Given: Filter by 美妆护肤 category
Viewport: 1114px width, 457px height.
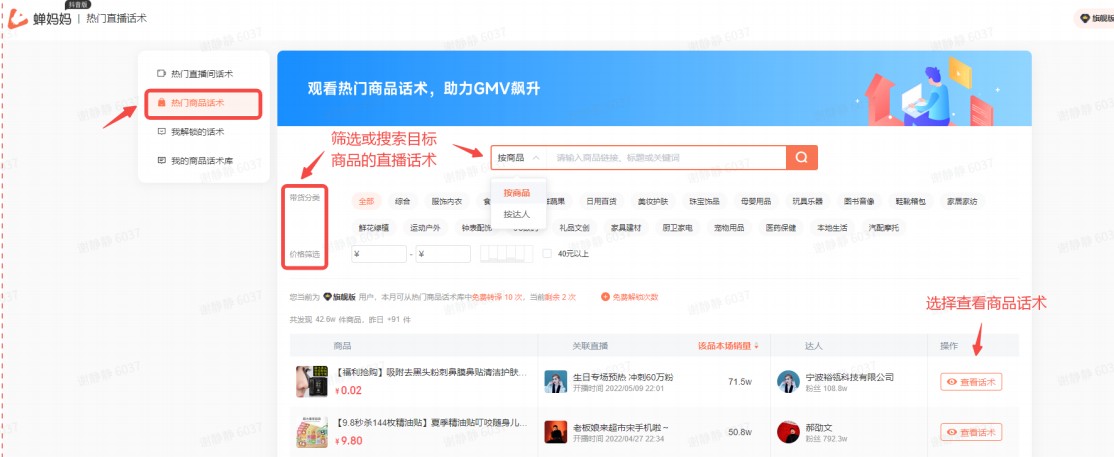Looking at the screenshot, I should pyautogui.click(x=653, y=201).
